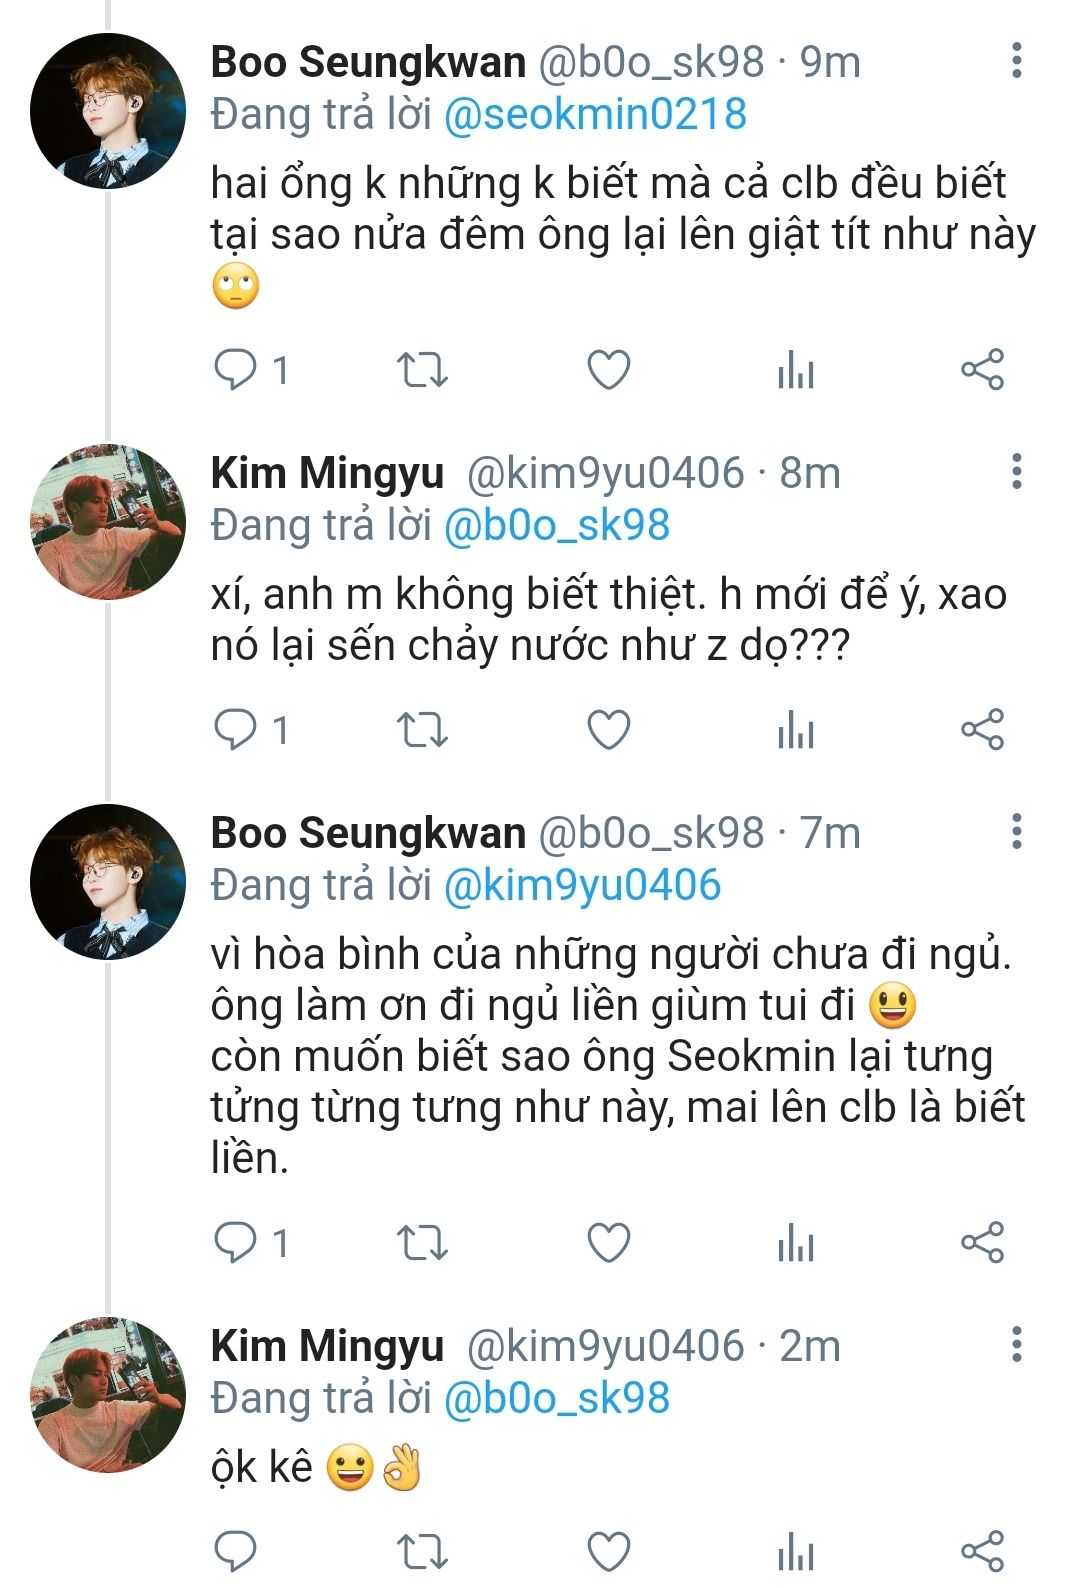The width and height of the screenshot is (1080, 1588).
Task: Reply to Boo Seungkwan's 9m tweet
Action: (x=236, y=371)
